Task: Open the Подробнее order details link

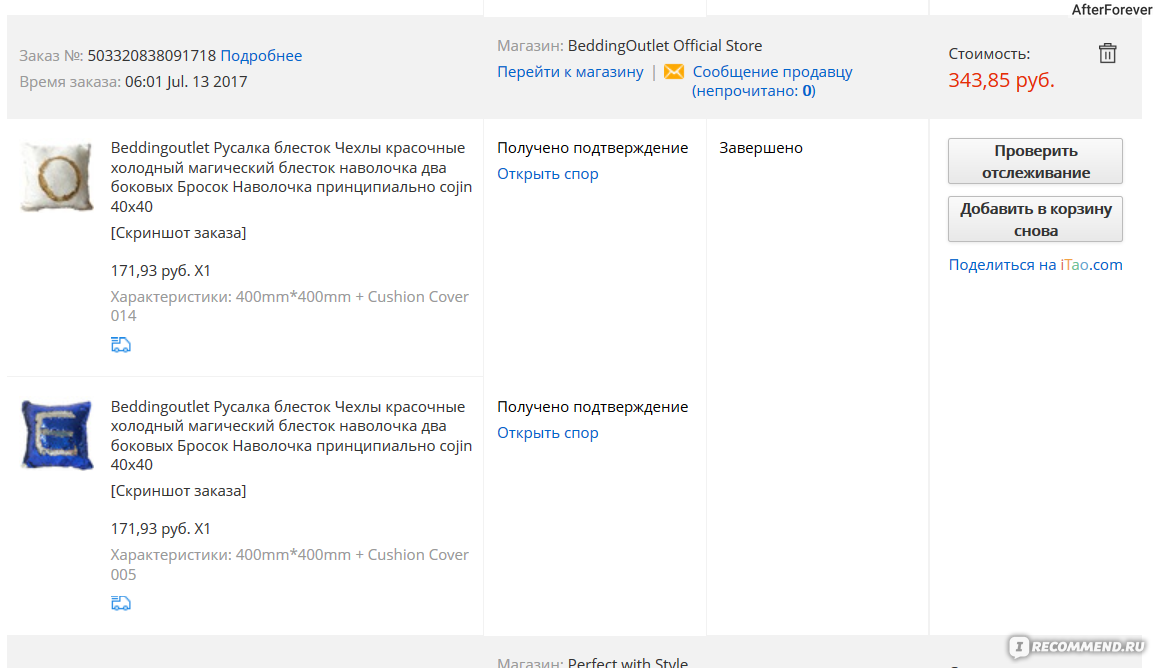Action: (x=261, y=56)
